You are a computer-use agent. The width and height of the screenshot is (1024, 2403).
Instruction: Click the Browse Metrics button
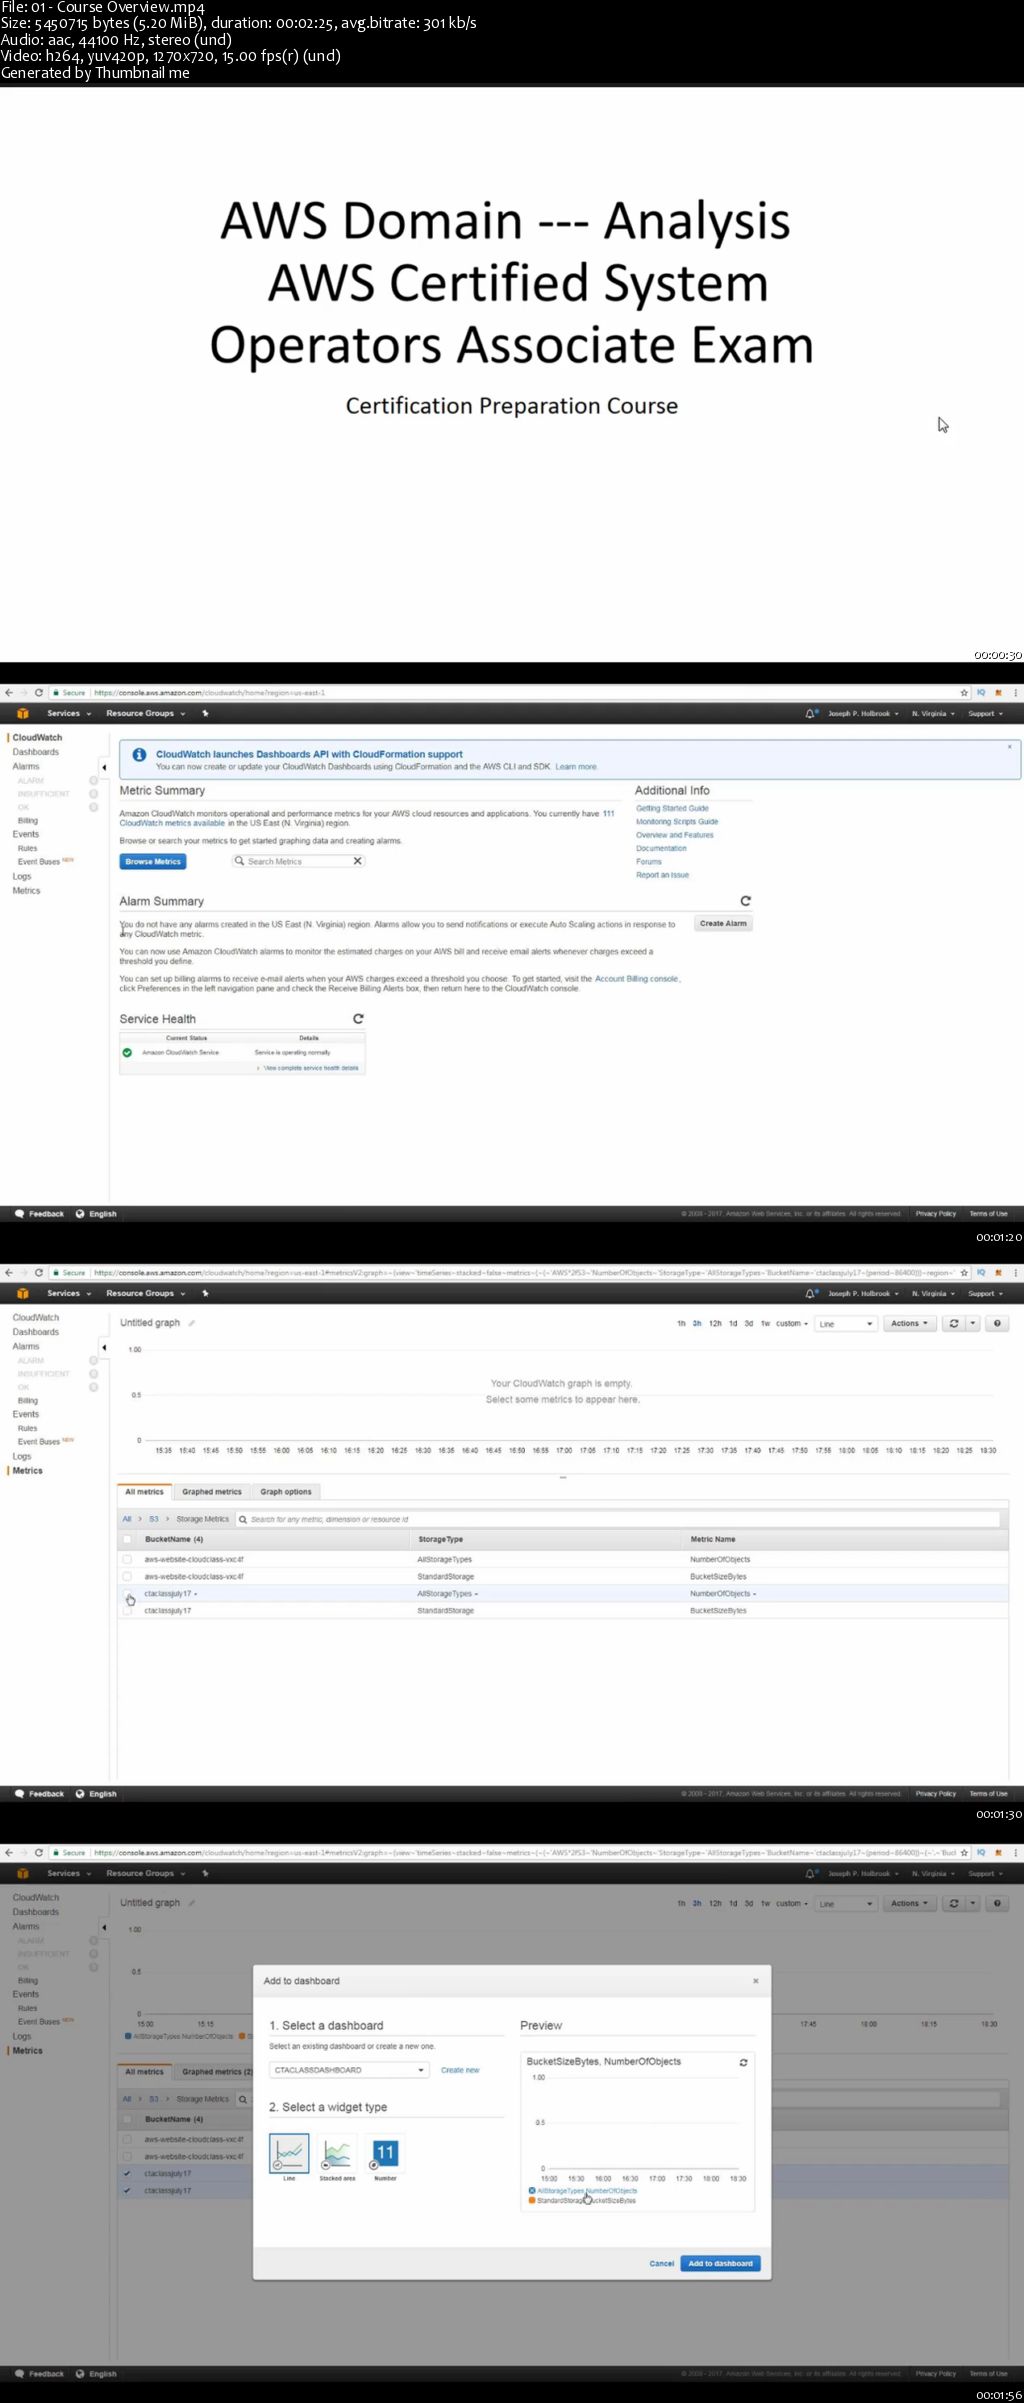click(153, 861)
